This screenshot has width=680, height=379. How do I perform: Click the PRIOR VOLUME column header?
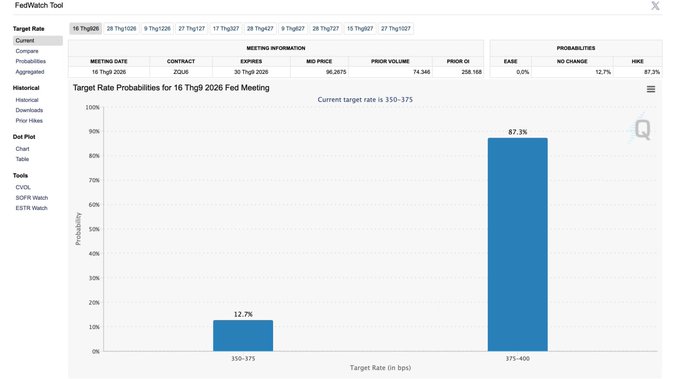390,62
